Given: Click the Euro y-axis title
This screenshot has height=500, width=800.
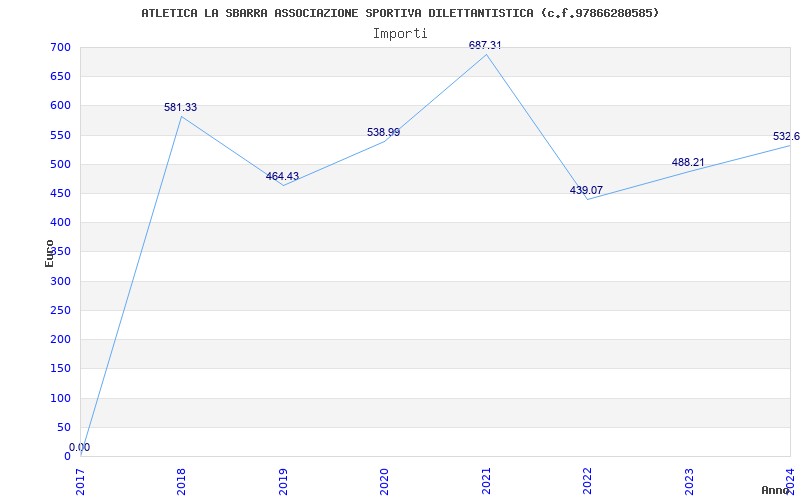Looking at the screenshot, I should (49, 253).
